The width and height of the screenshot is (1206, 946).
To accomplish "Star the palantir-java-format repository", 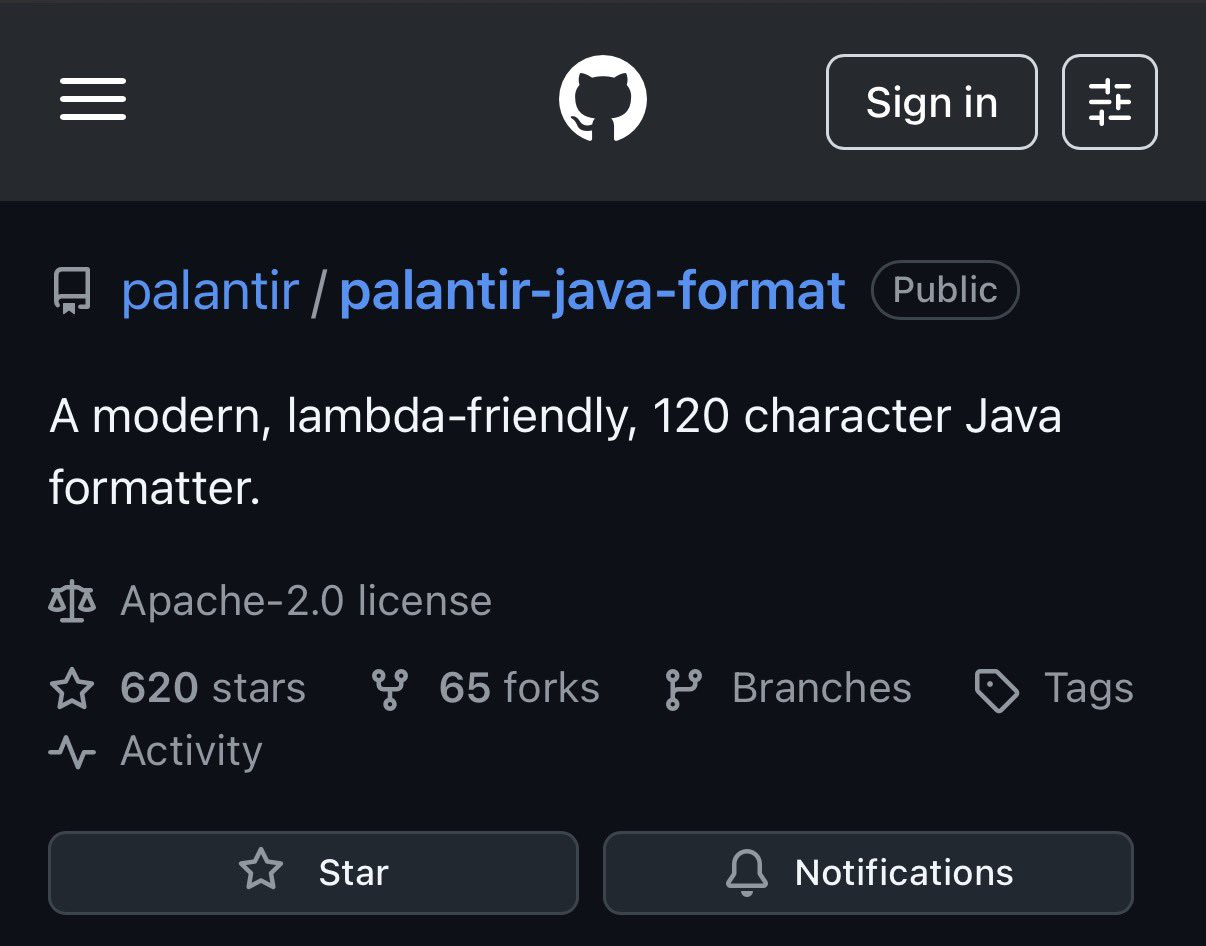I will coord(313,873).
